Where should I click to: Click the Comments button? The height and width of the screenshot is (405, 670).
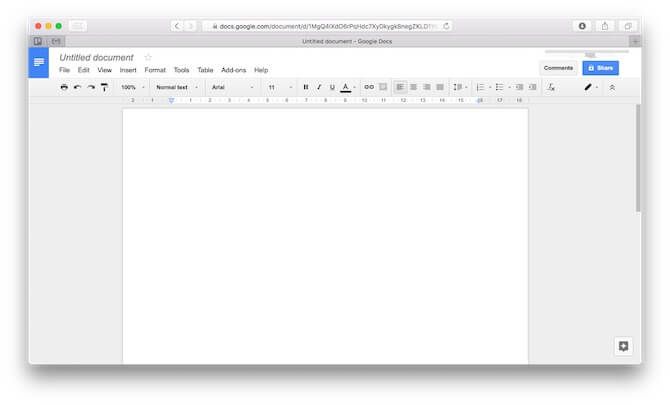[558, 68]
